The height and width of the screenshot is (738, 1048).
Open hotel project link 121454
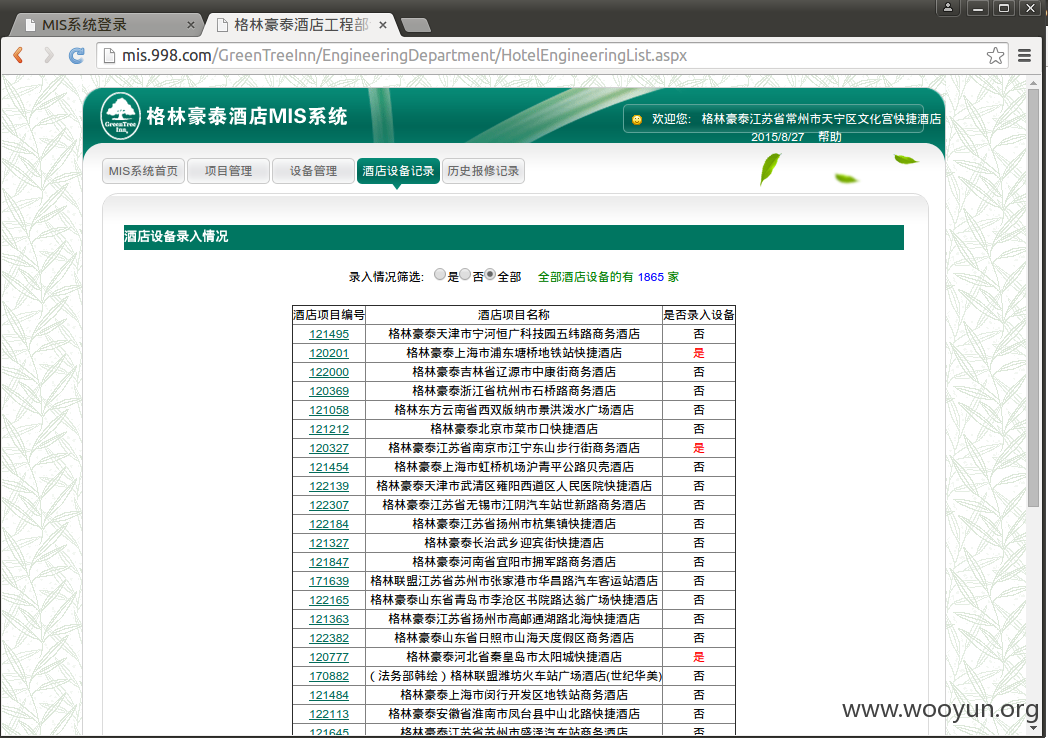(329, 467)
